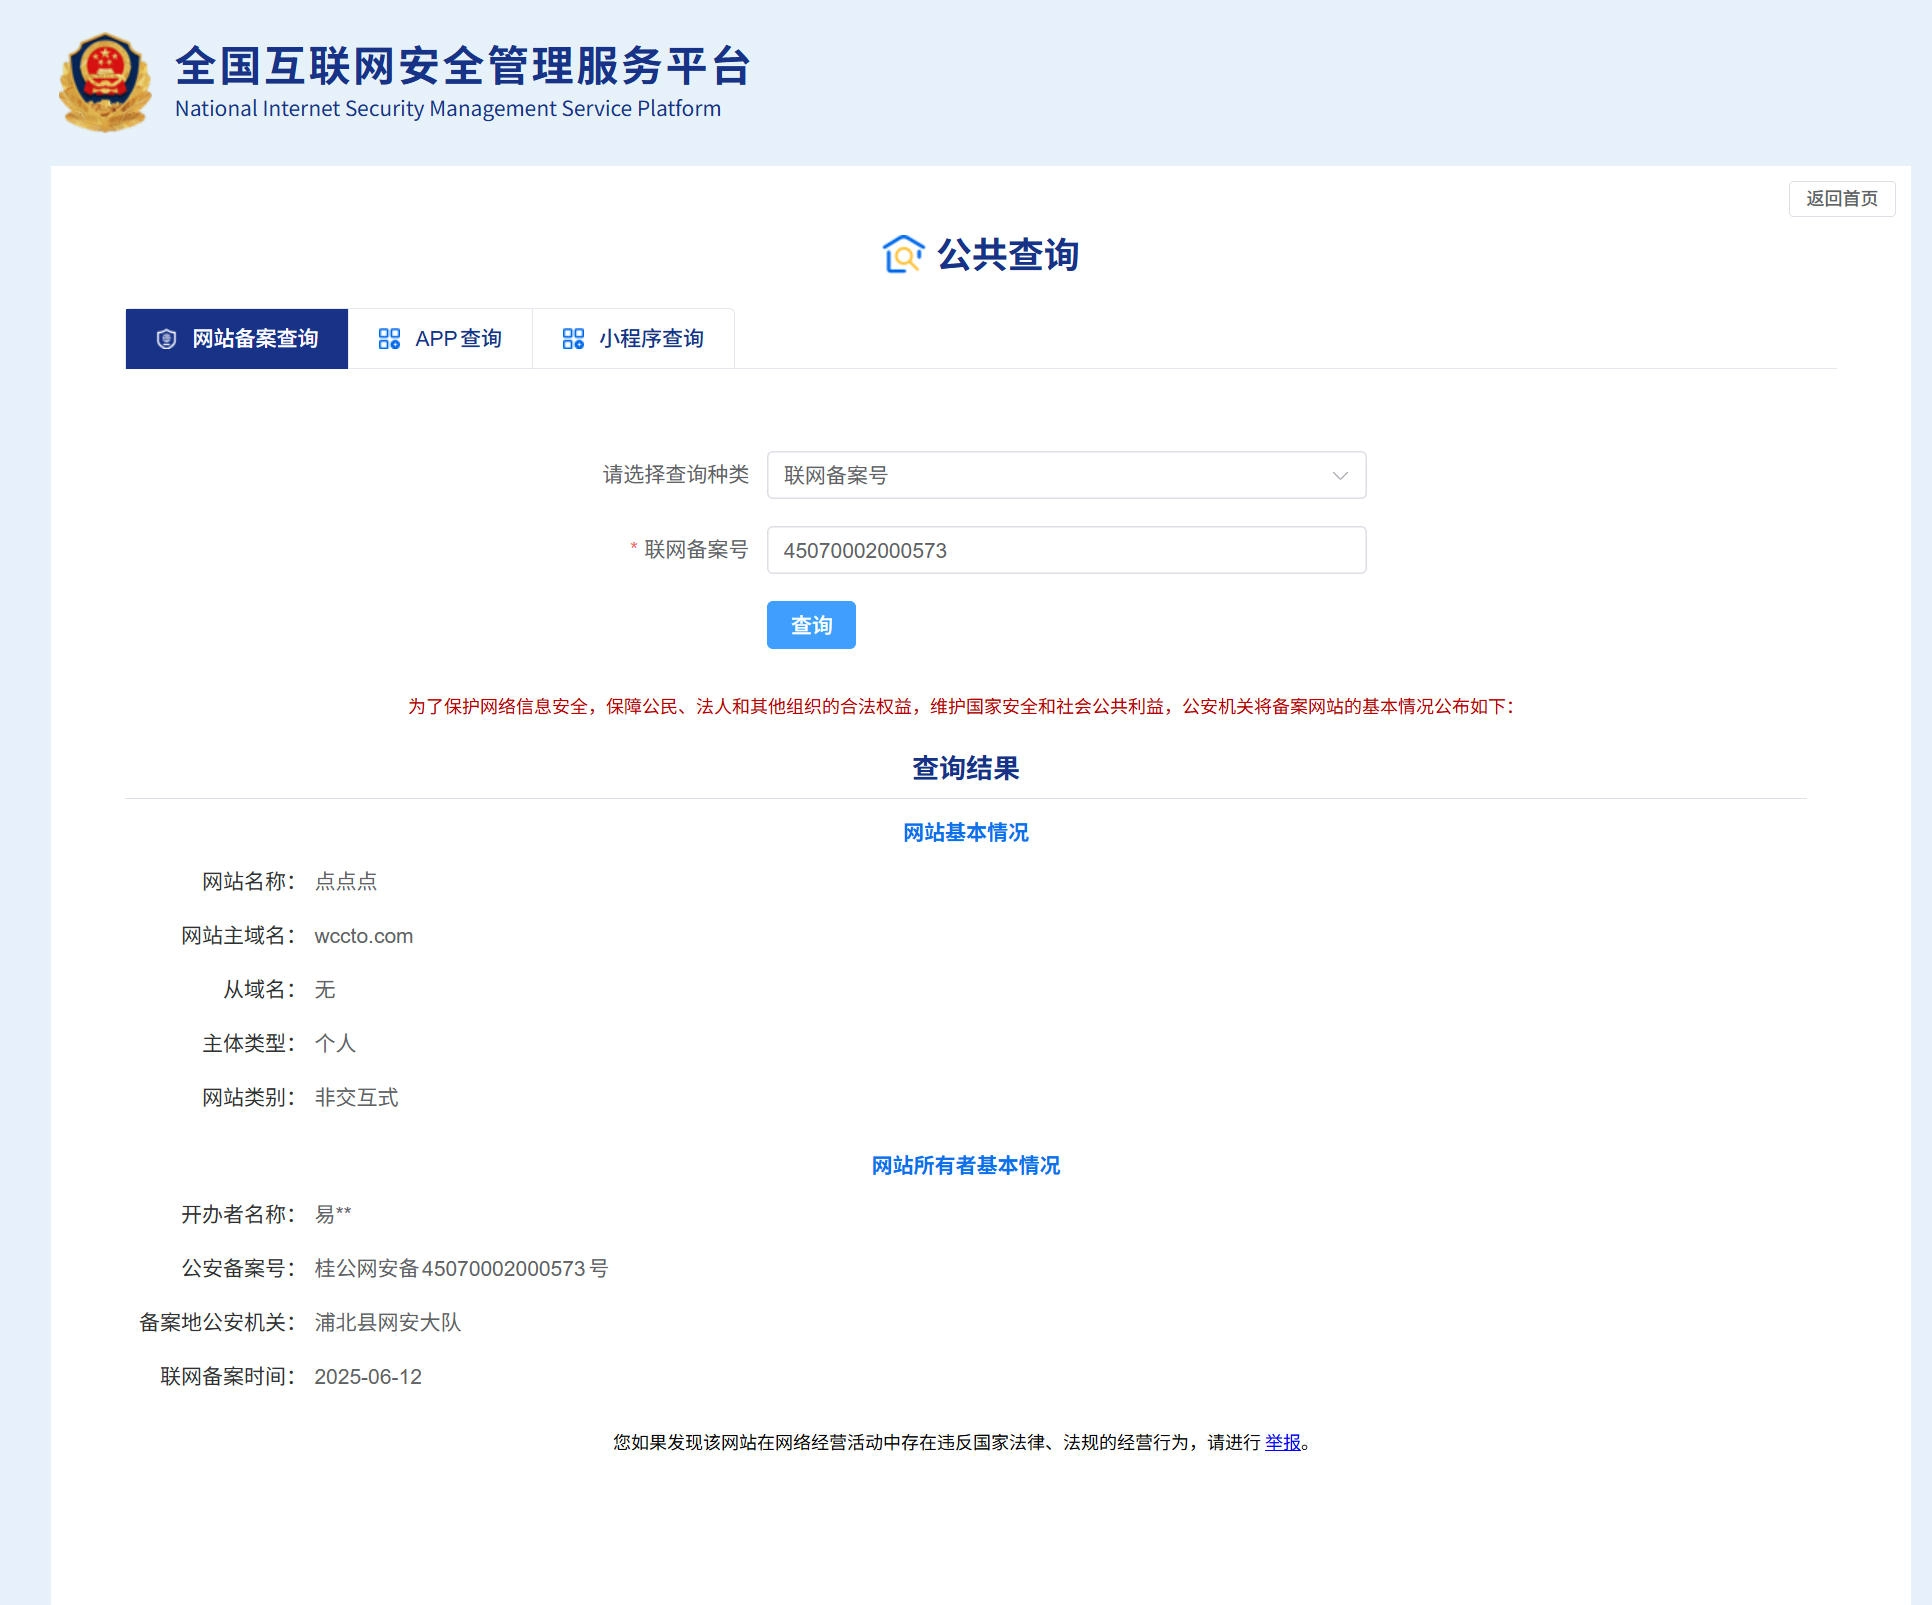Click the shield icon in 网站备案查询 tab

166,339
